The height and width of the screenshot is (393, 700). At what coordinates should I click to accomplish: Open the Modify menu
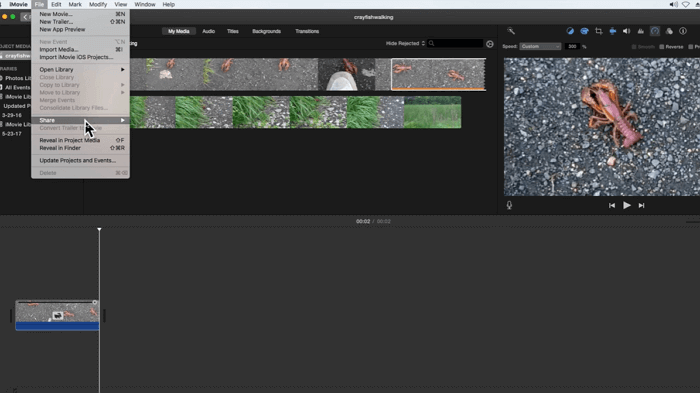98,4
